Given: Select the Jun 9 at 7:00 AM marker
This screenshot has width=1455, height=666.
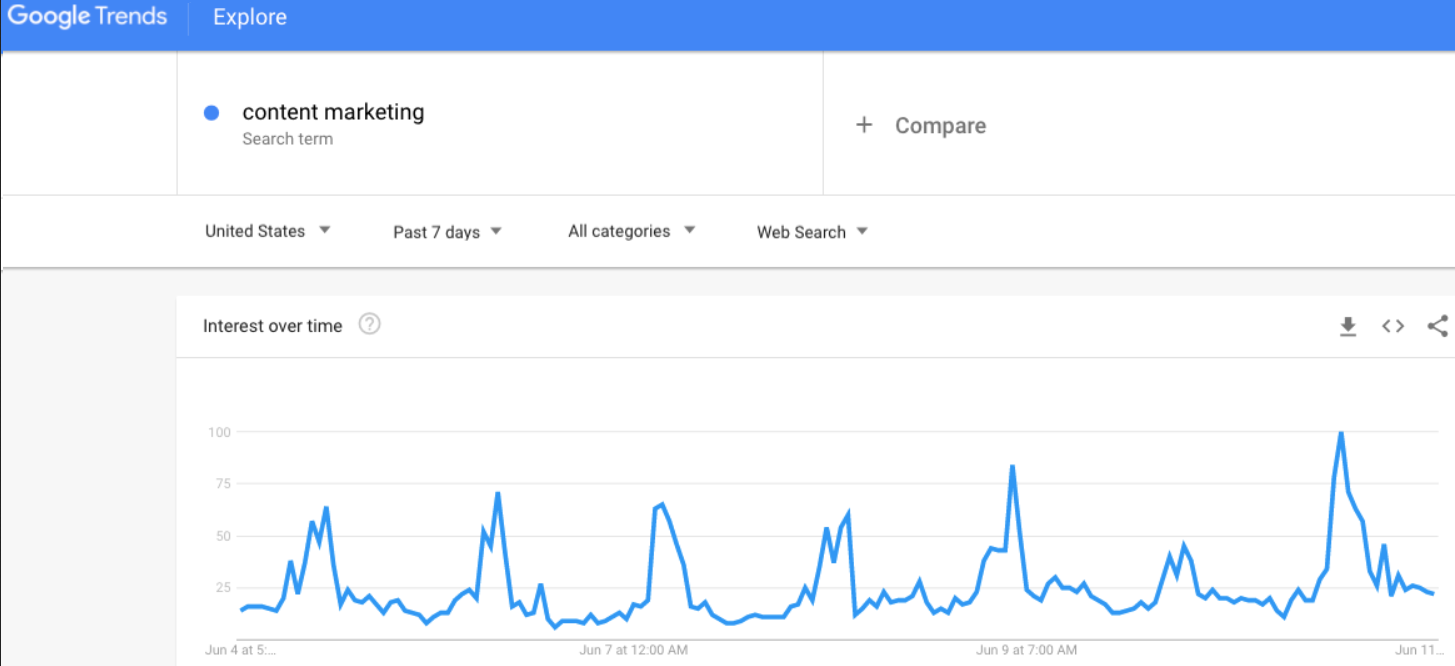Looking at the screenshot, I should 1026,650.
